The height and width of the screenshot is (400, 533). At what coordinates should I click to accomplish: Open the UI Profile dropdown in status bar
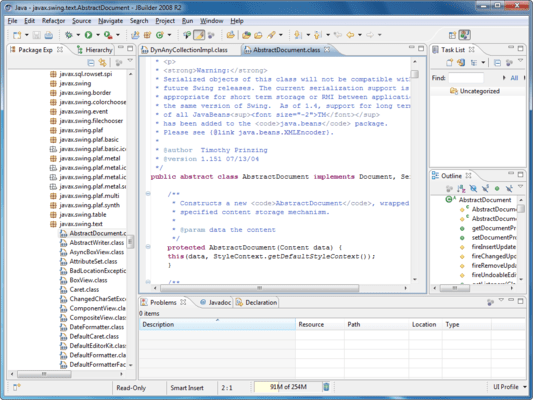(x=509, y=387)
